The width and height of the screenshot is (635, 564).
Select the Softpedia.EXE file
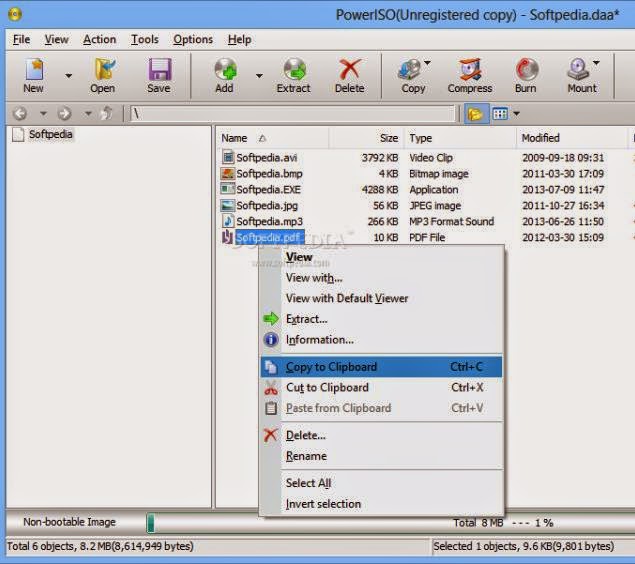click(x=268, y=189)
